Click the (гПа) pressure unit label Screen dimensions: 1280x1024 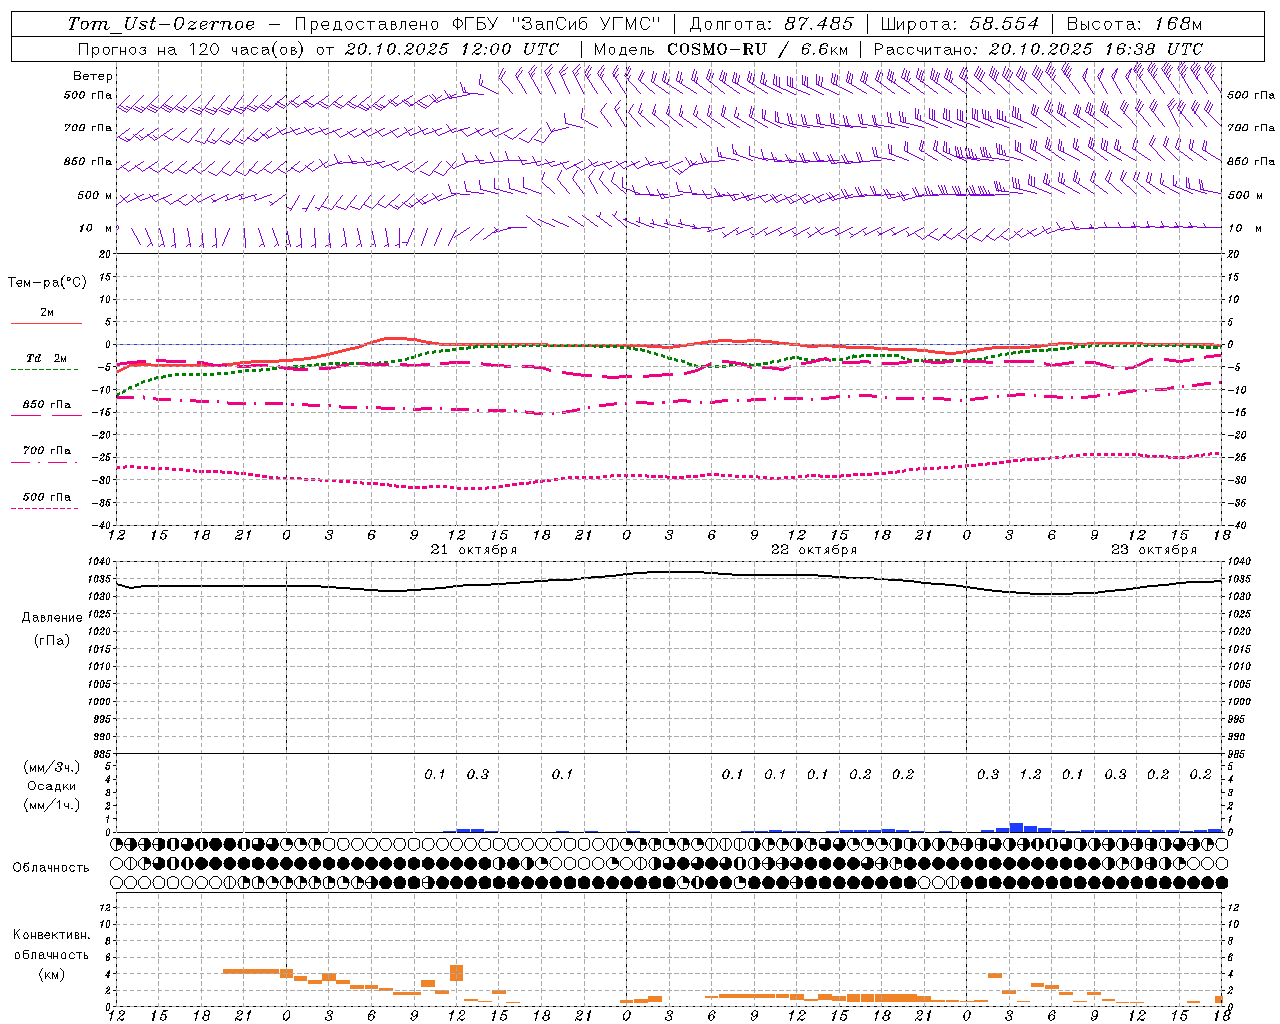point(52,641)
